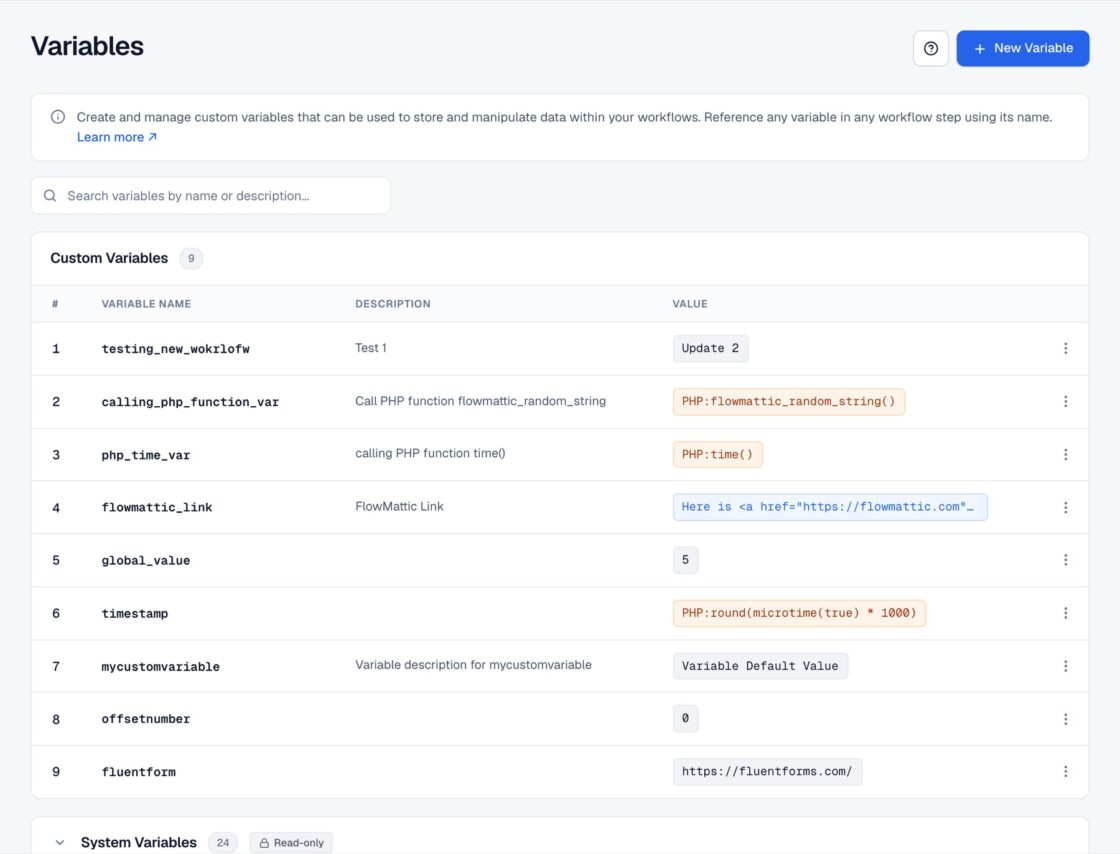Click the Variables page heading

click(x=87, y=46)
